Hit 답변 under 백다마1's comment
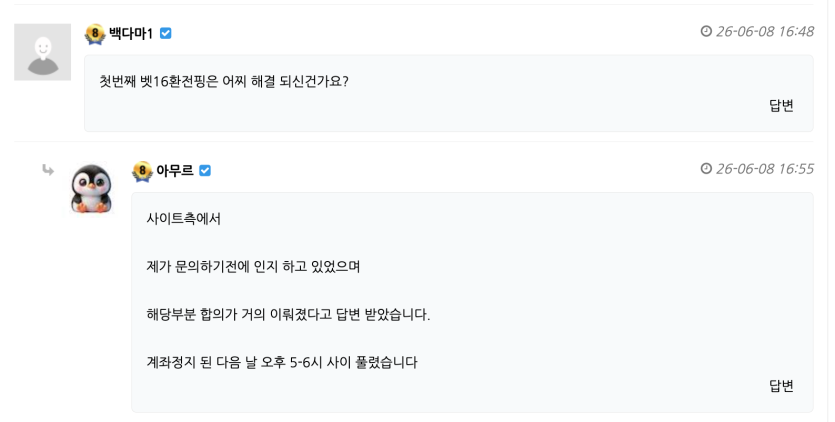This screenshot has height=422, width=835. pyautogui.click(x=781, y=106)
